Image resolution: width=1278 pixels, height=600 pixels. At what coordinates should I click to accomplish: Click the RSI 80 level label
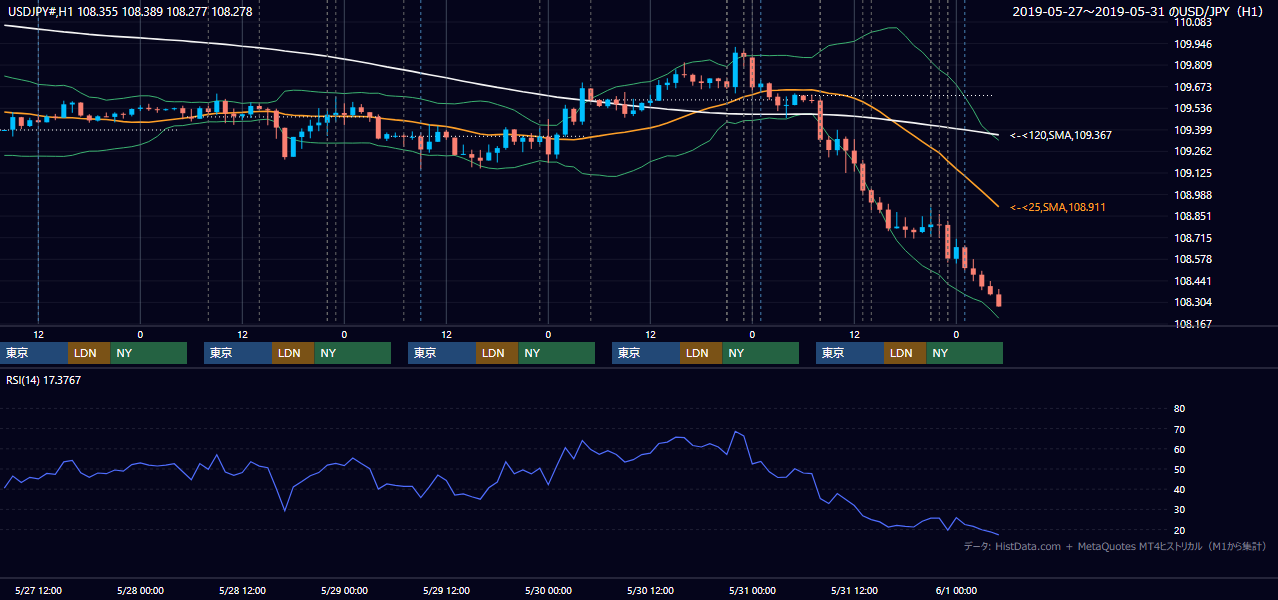pos(1179,409)
